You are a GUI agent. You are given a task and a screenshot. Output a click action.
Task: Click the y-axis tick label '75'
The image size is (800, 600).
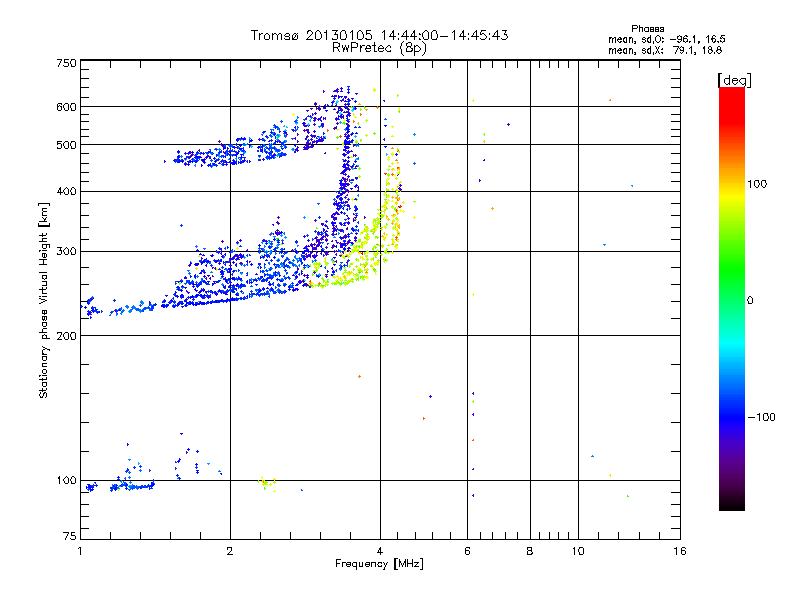click(70, 536)
